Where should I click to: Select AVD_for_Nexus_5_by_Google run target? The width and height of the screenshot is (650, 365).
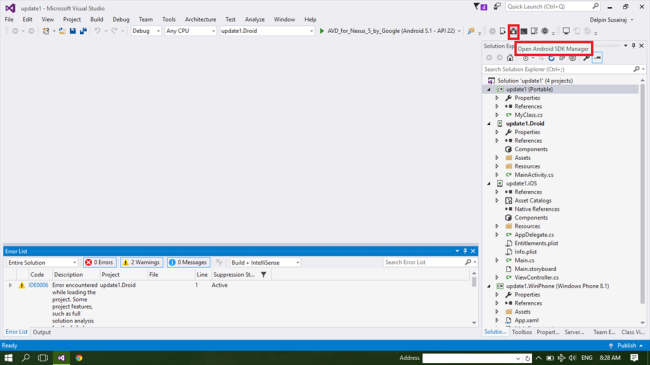391,31
